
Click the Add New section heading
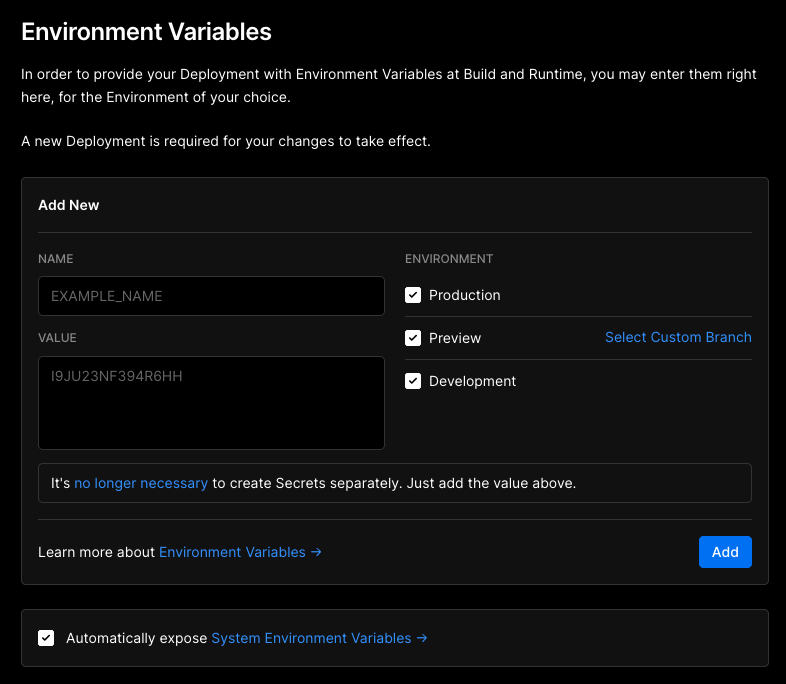coord(69,205)
